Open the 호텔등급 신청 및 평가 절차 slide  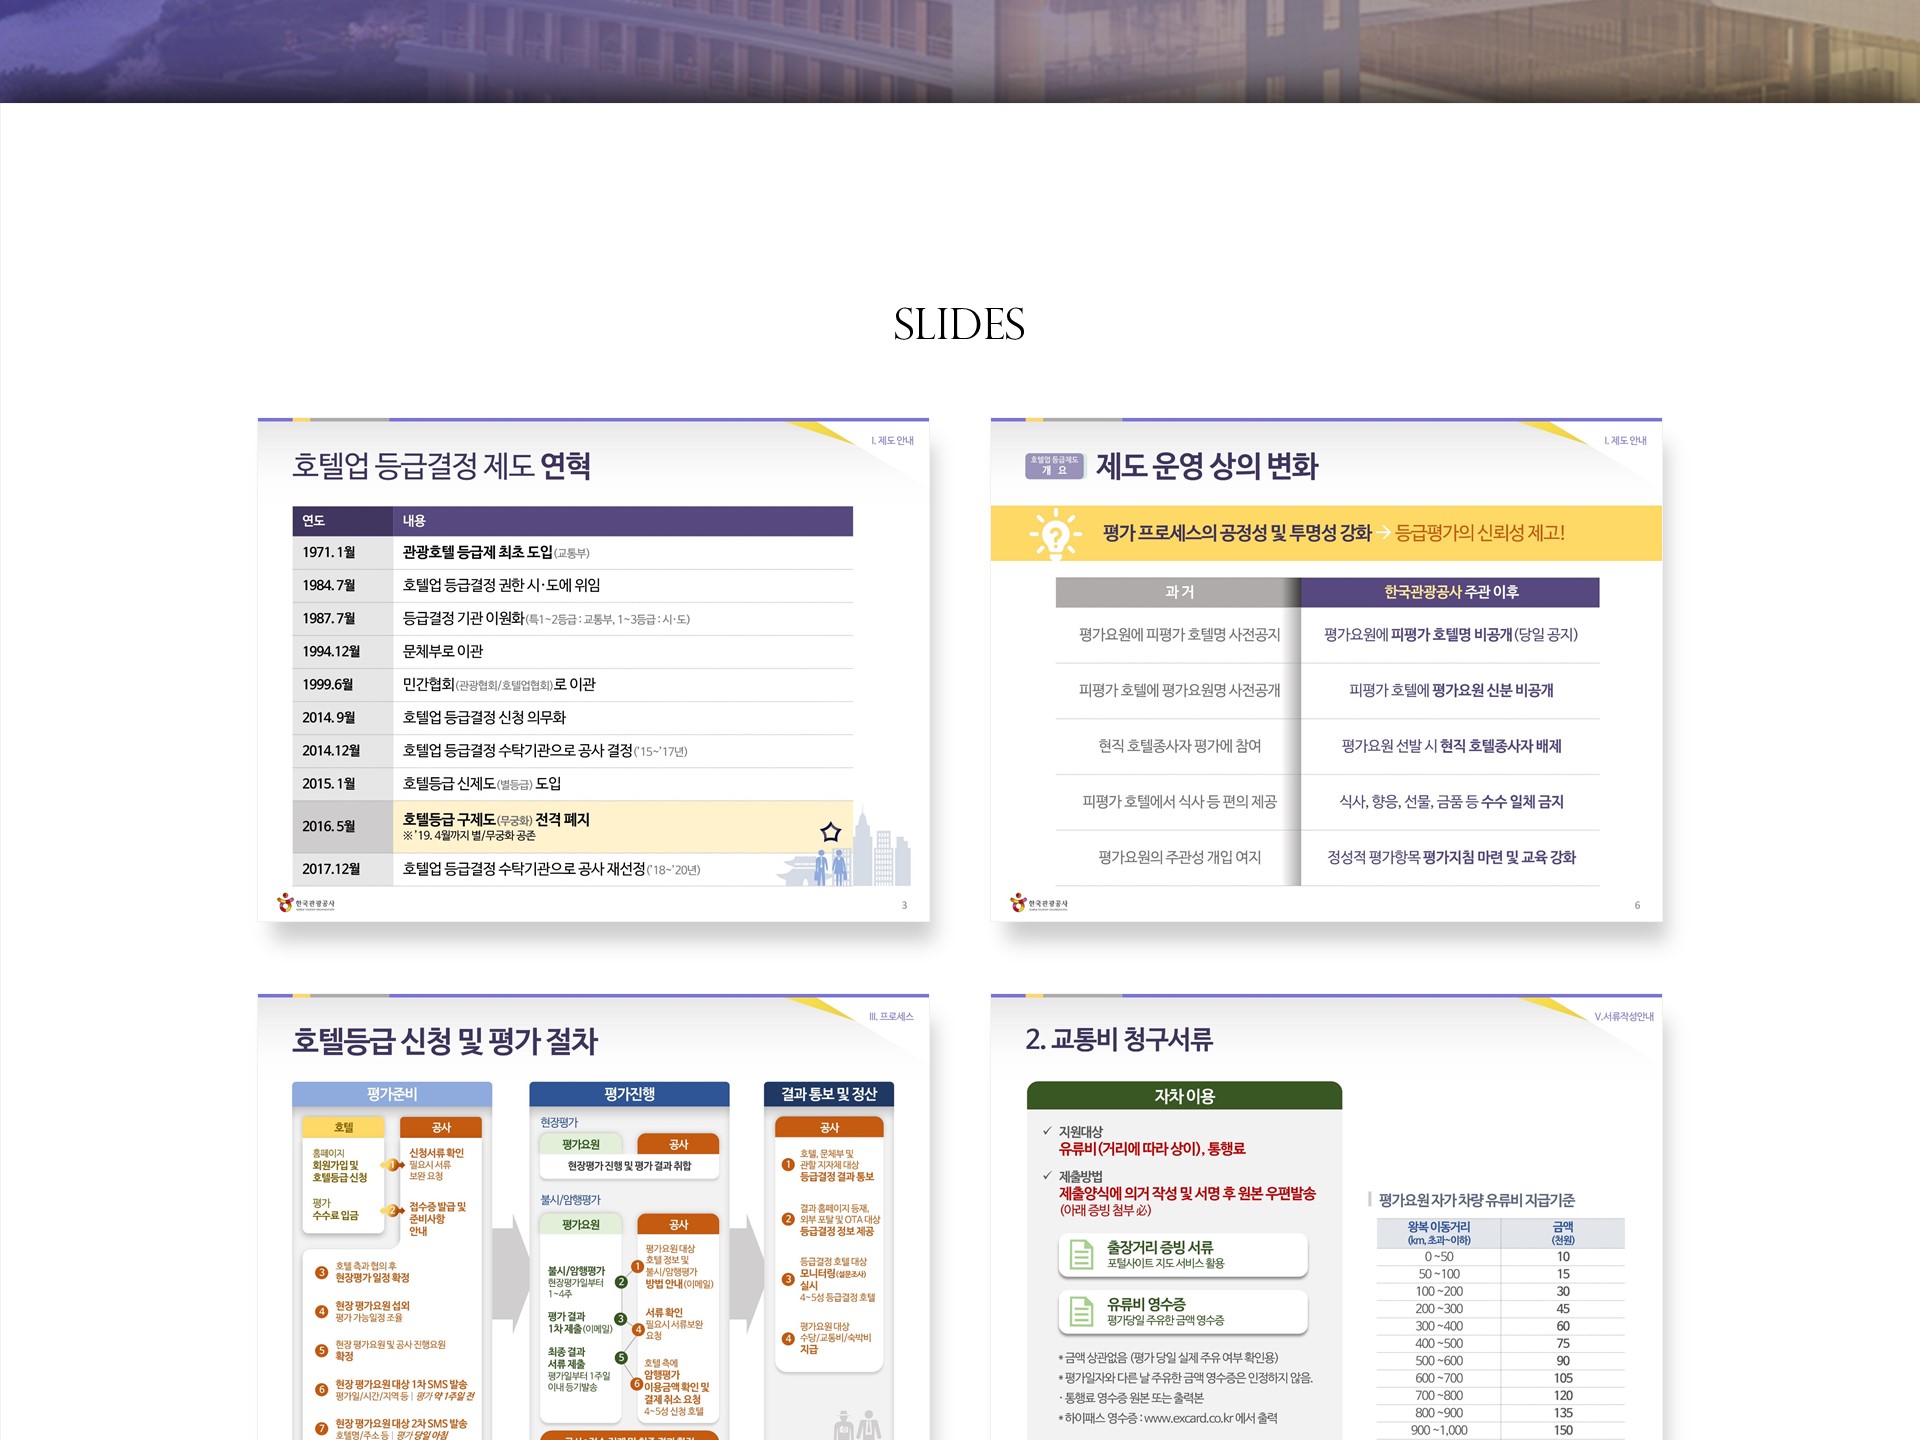[x=593, y=1217]
